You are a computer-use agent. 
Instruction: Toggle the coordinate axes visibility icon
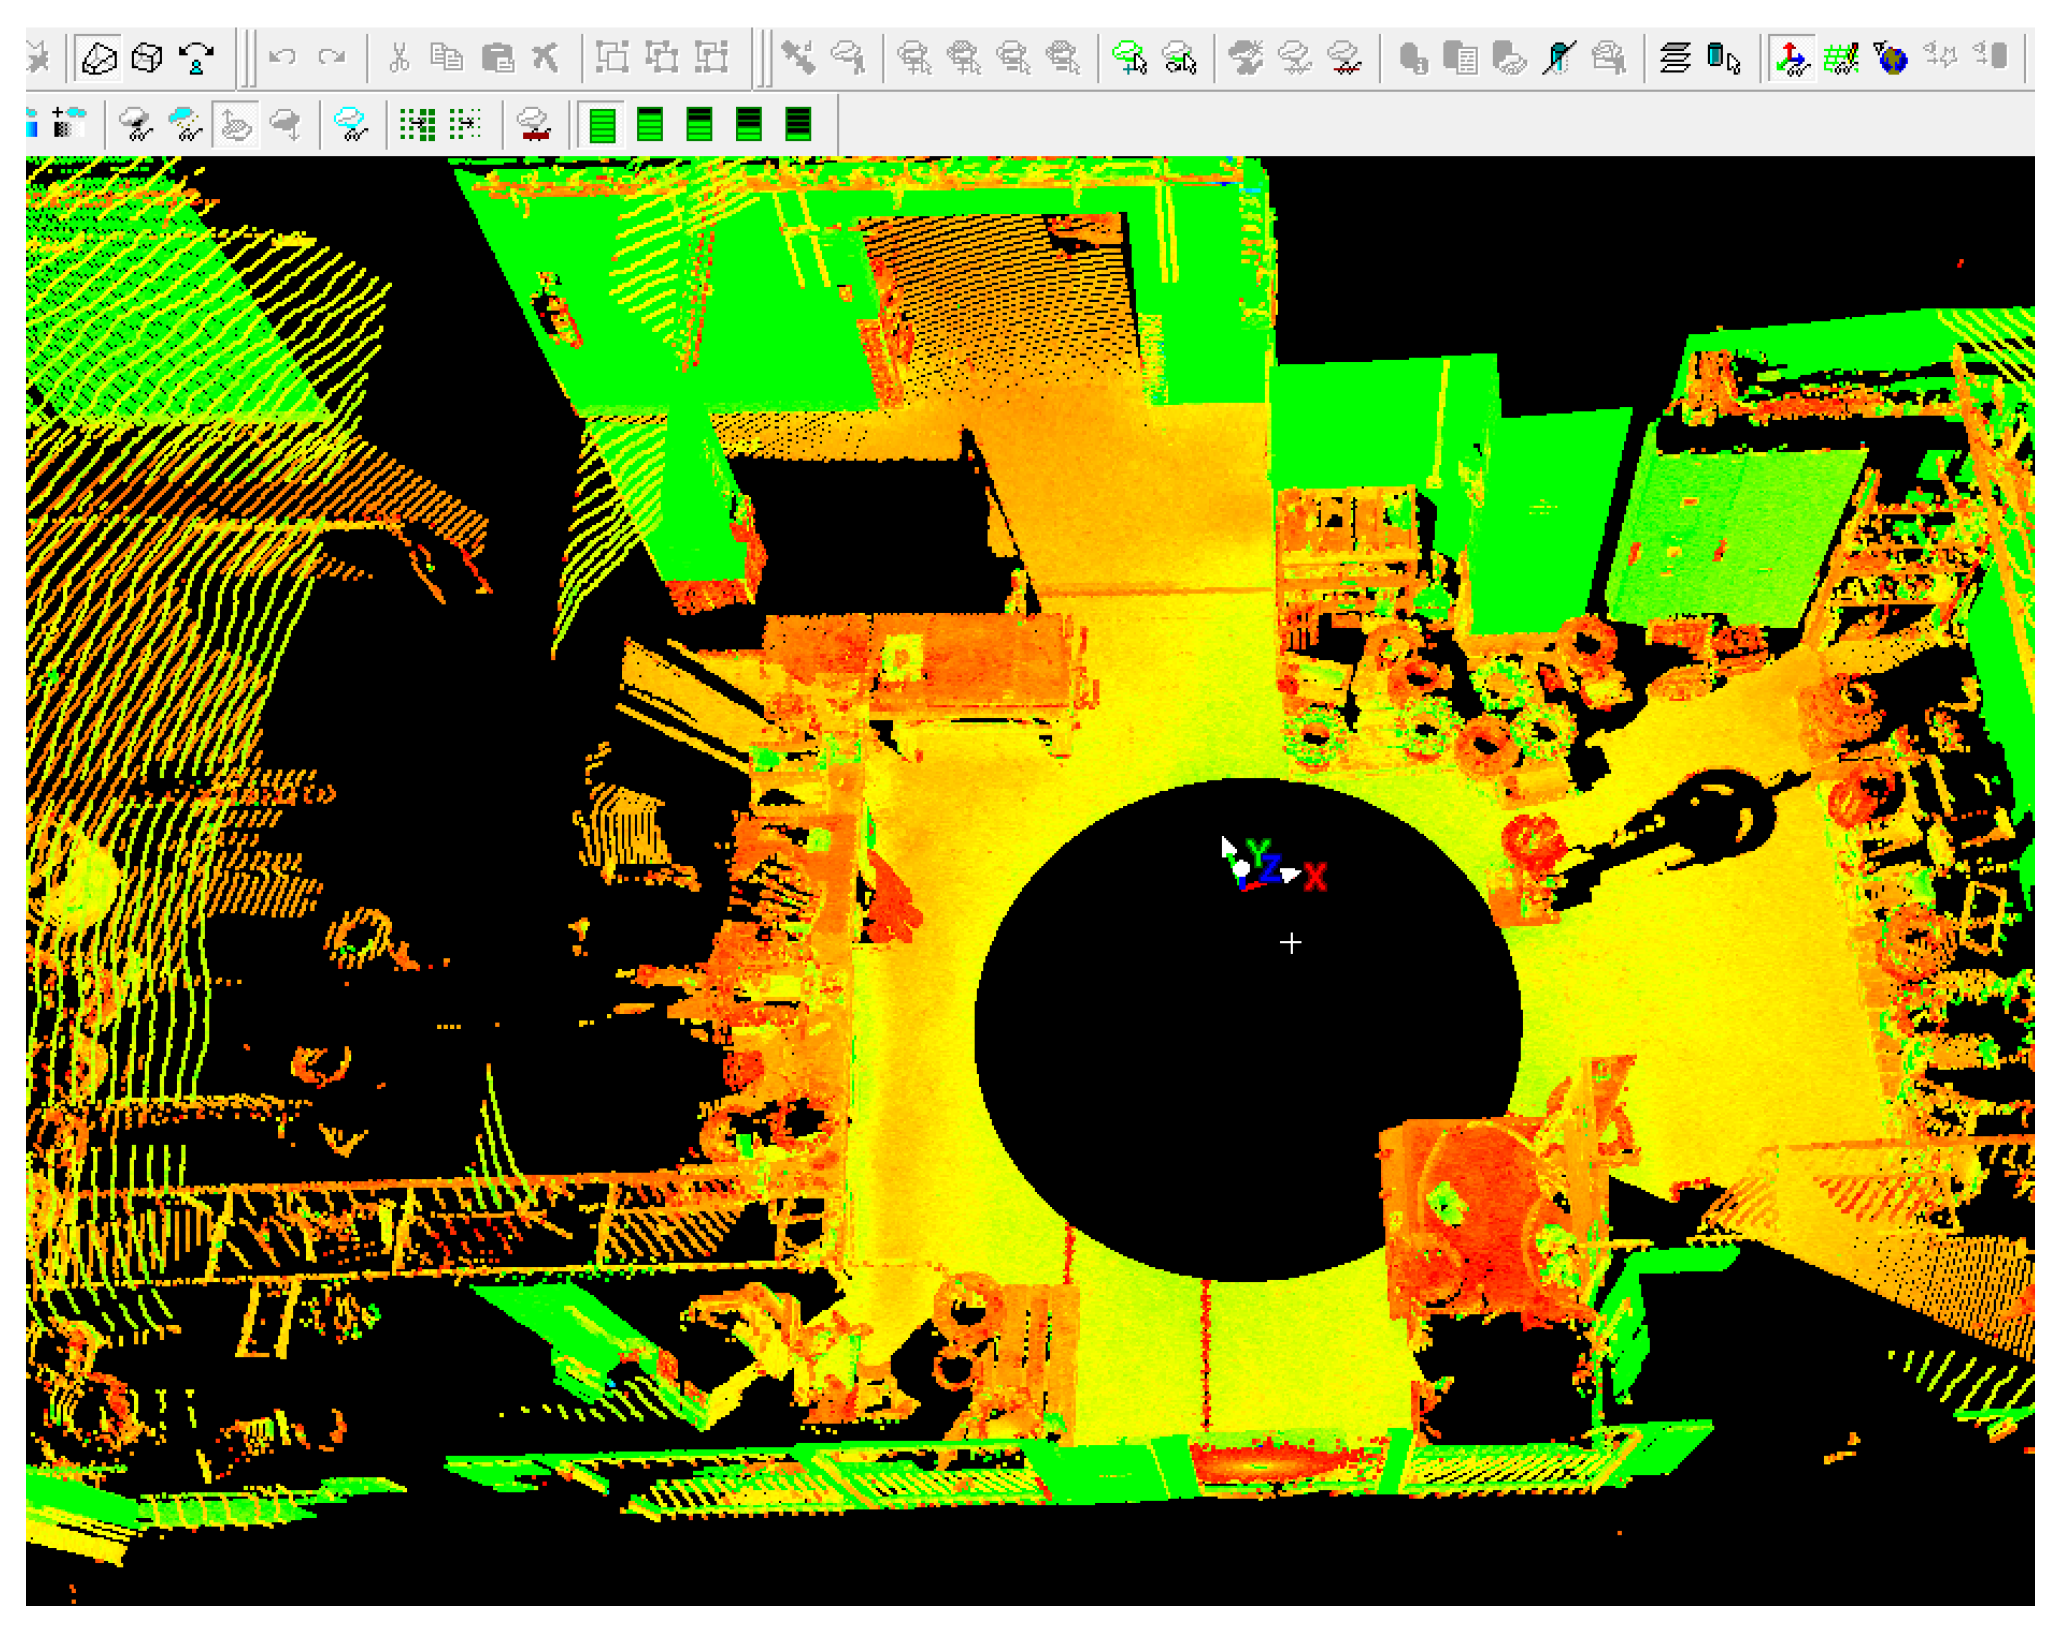click(x=1792, y=58)
